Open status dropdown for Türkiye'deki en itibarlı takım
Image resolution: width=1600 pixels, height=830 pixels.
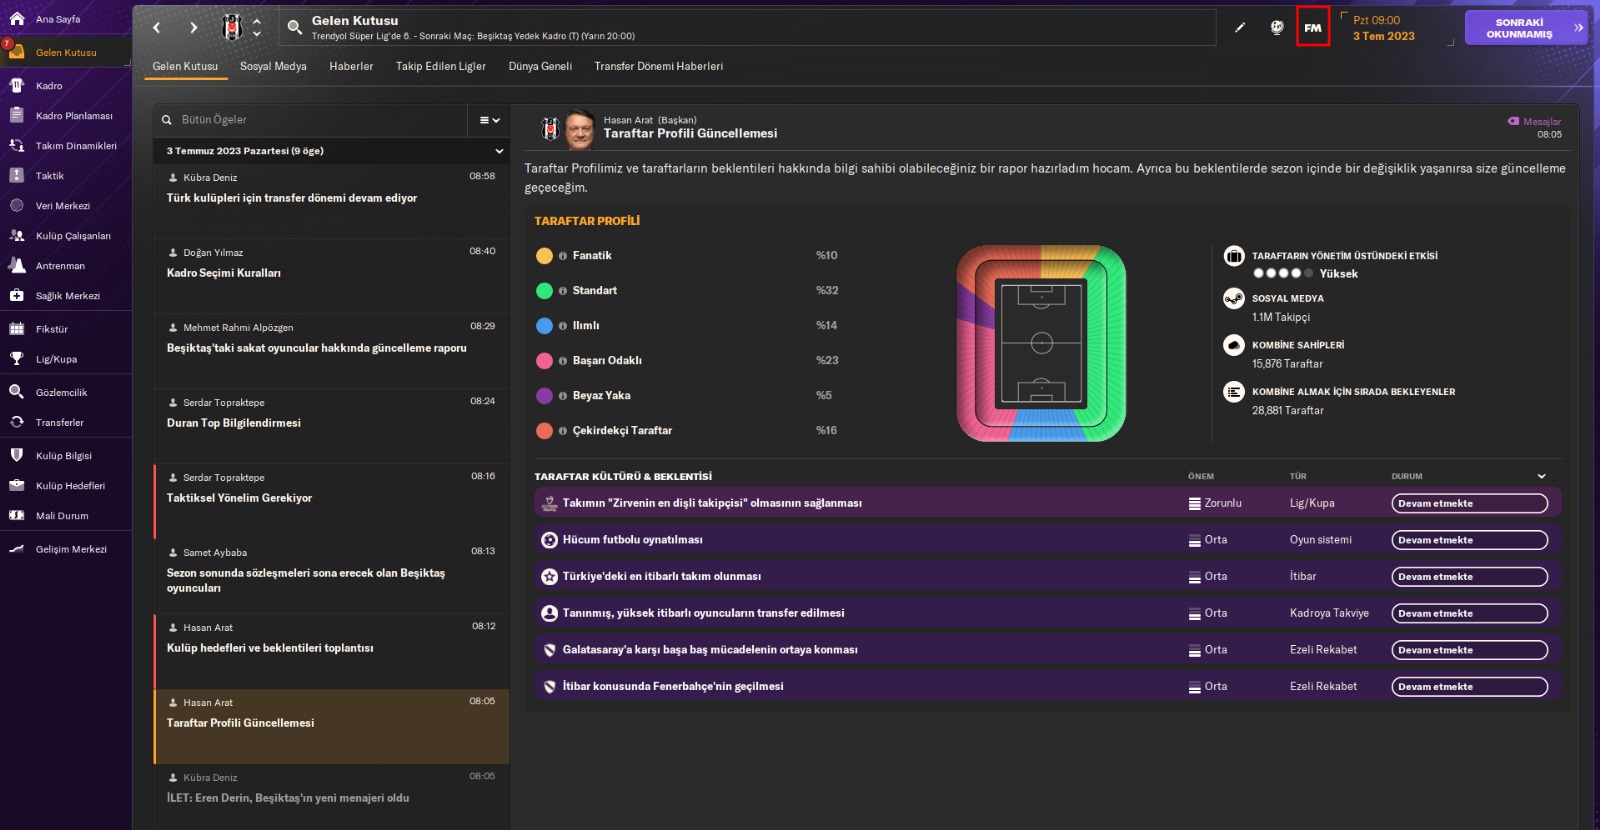click(1469, 577)
